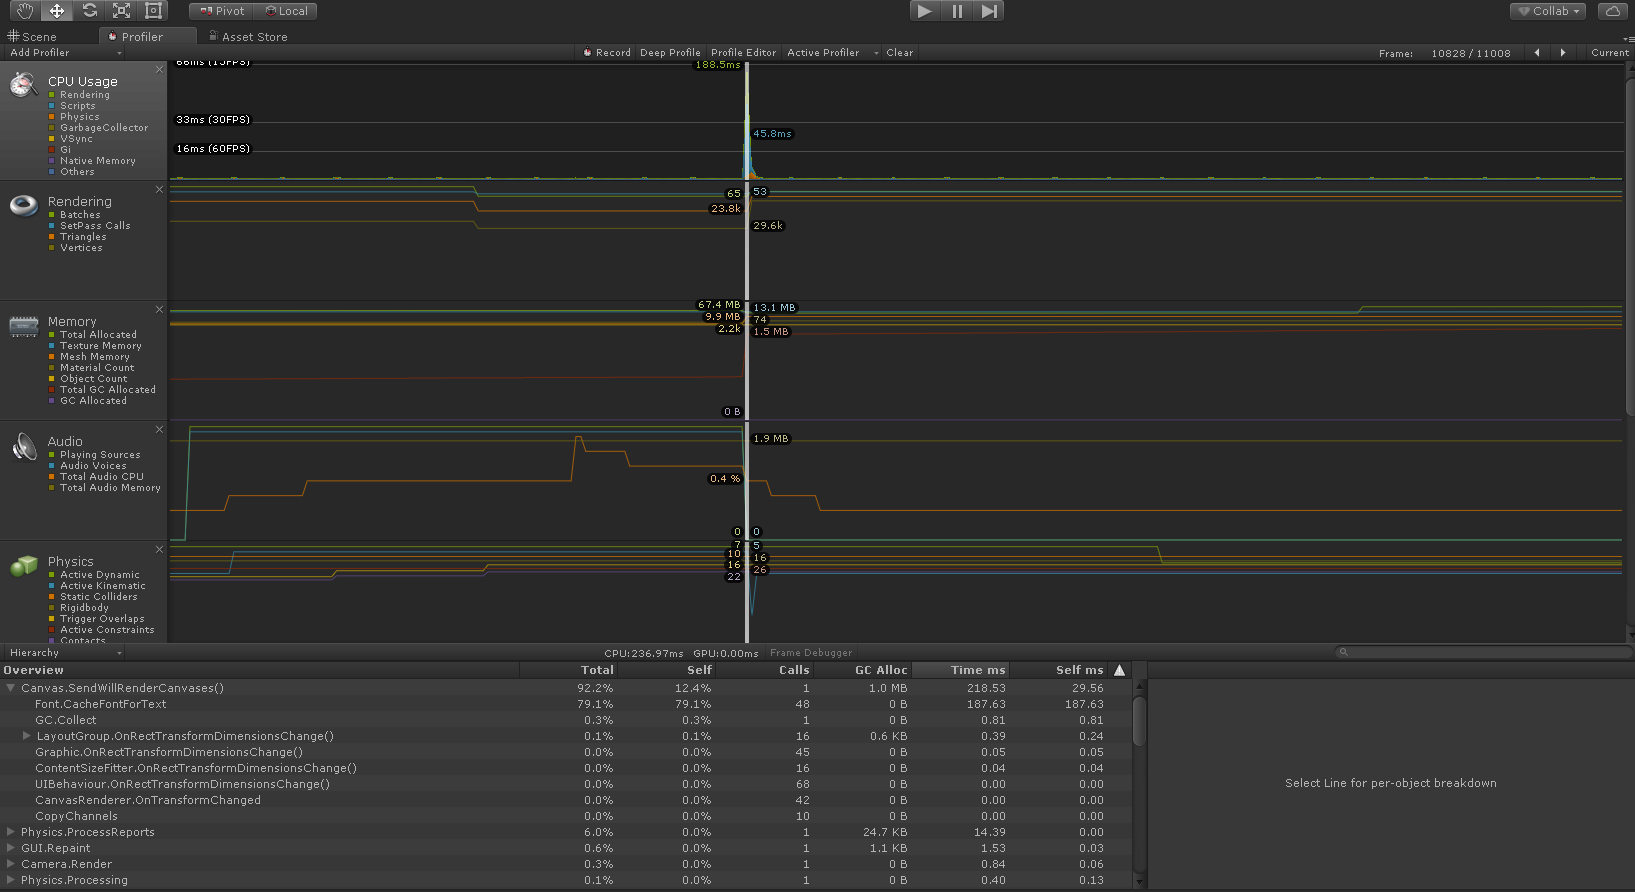Expand Camera.Render row
Image resolution: width=1635 pixels, height=892 pixels.
11,864
